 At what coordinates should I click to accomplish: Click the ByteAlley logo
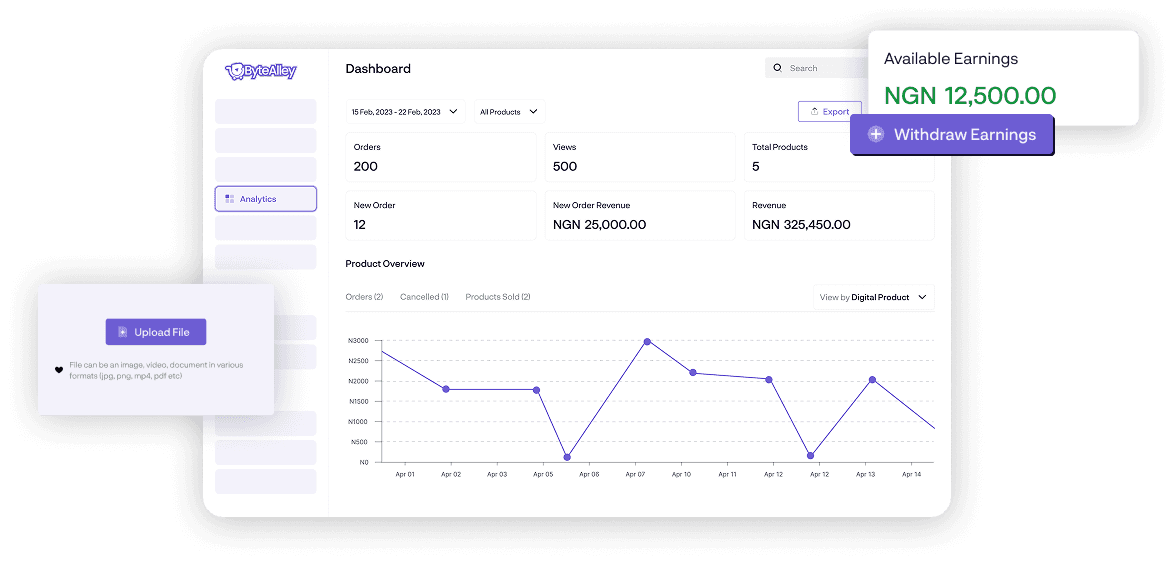(261, 71)
